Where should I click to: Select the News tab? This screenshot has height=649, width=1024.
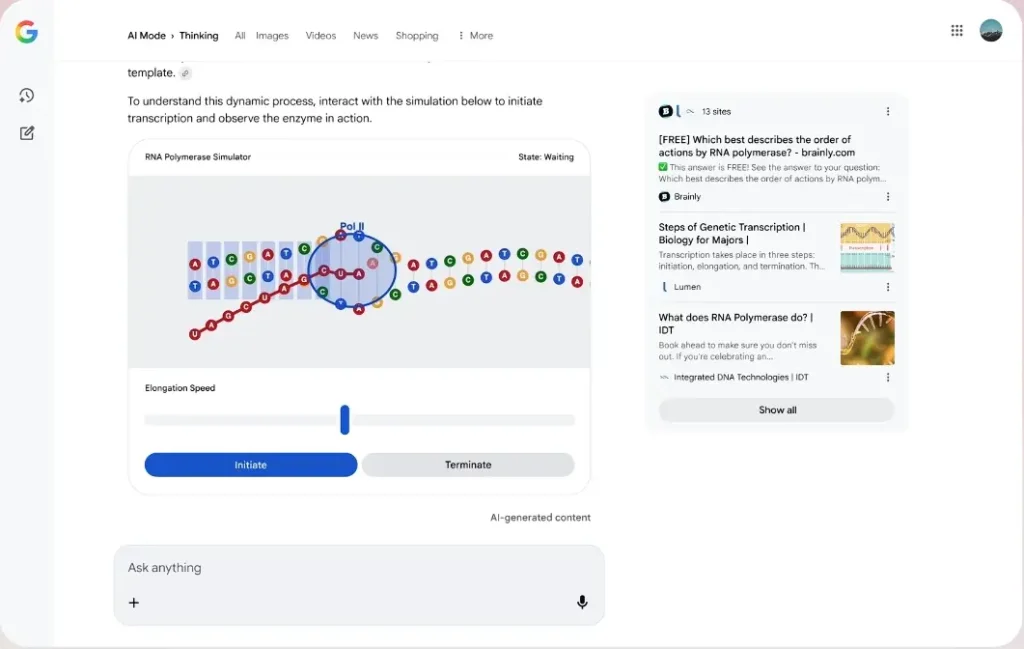point(366,36)
